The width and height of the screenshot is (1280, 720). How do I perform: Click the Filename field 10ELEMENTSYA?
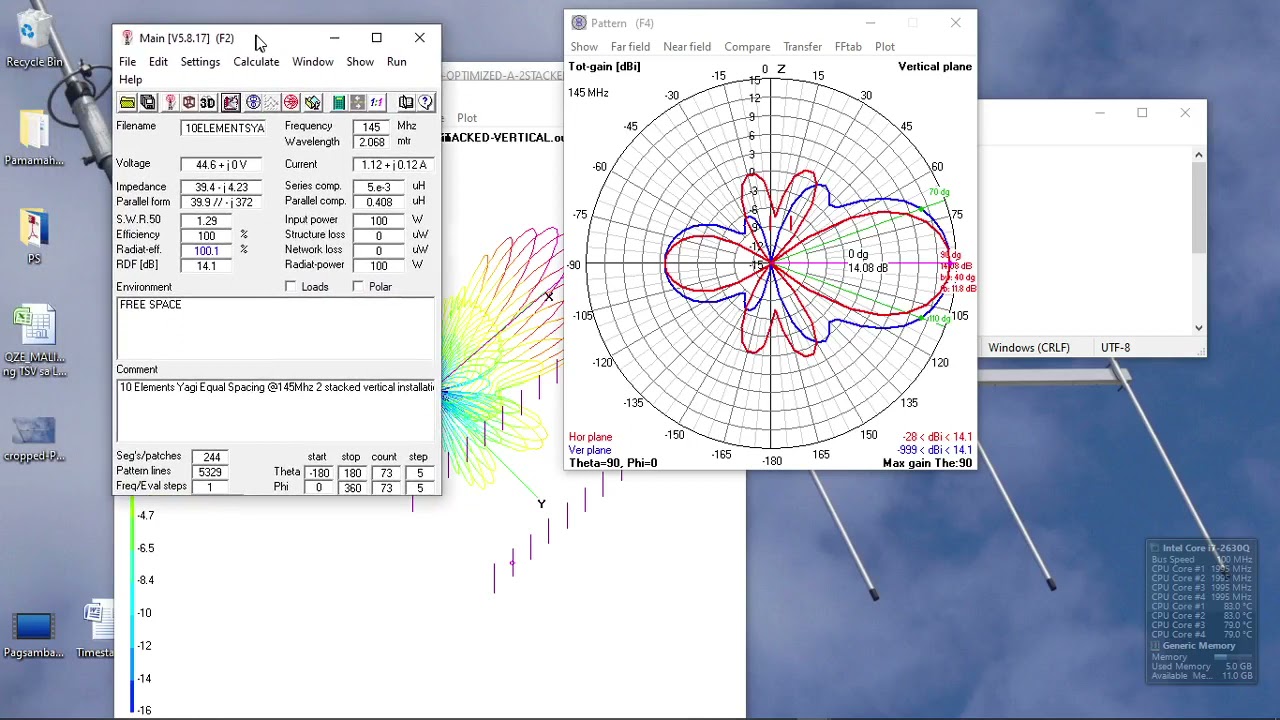[x=224, y=128]
